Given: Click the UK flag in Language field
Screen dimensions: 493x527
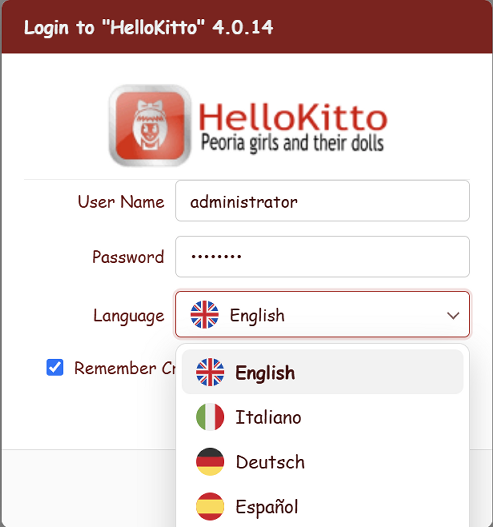Looking at the screenshot, I should pyautogui.click(x=204, y=315).
